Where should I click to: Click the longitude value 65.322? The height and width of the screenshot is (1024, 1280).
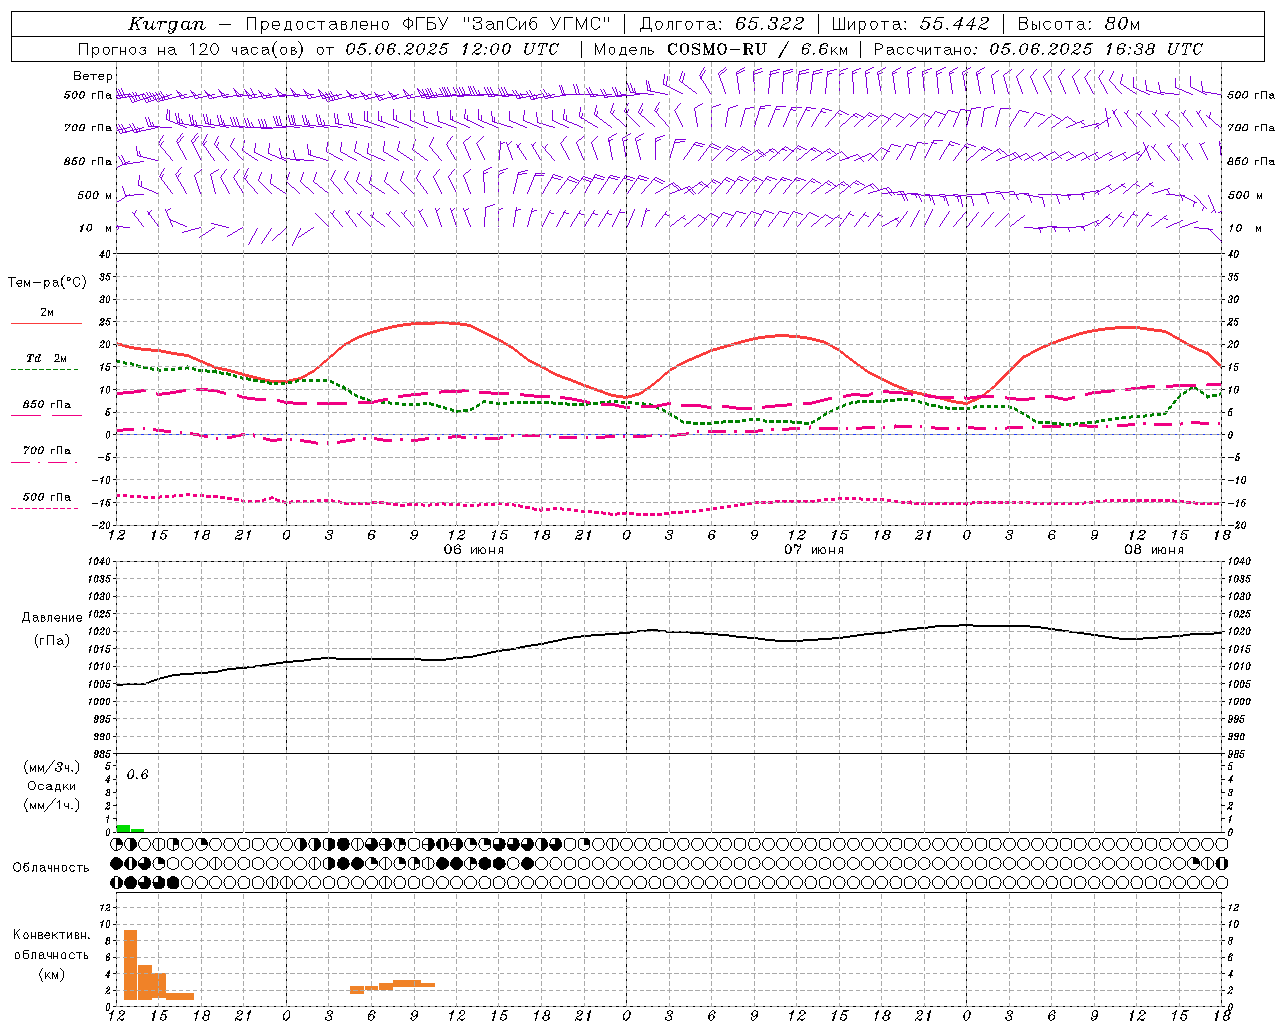click(x=769, y=24)
